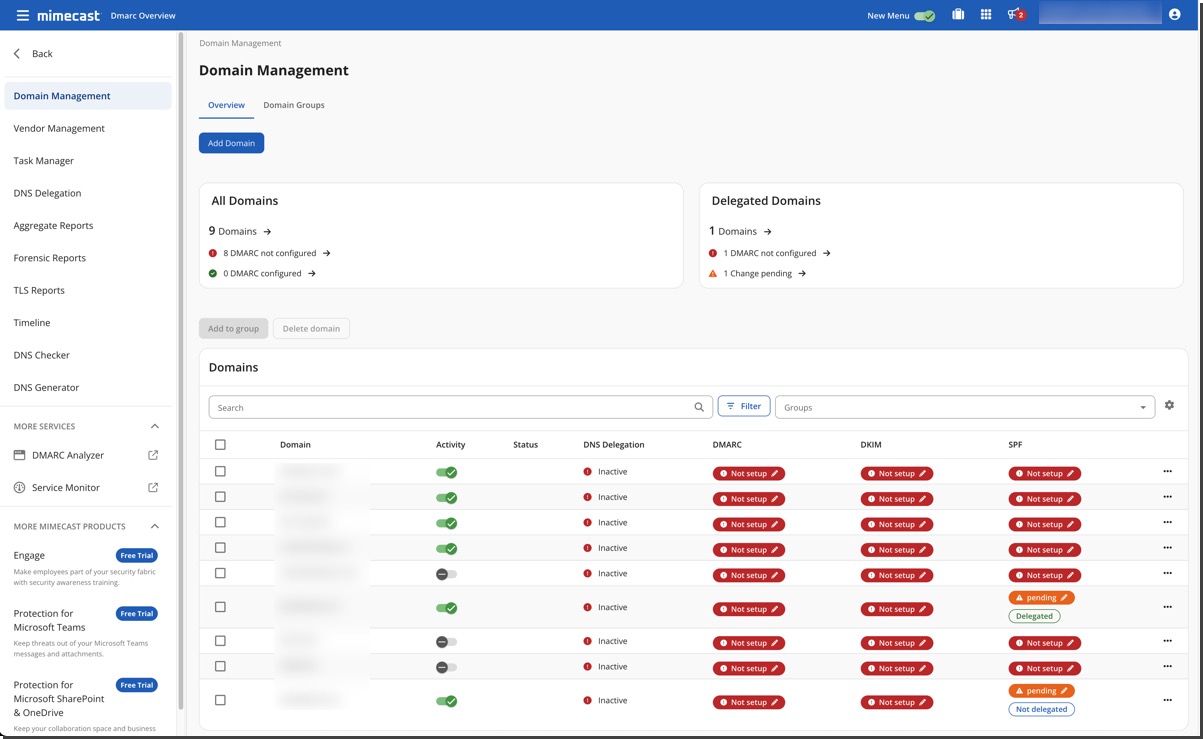This screenshot has width=1203, height=739.
Task: Go Back in the sidebar
Action: [x=33, y=54]
